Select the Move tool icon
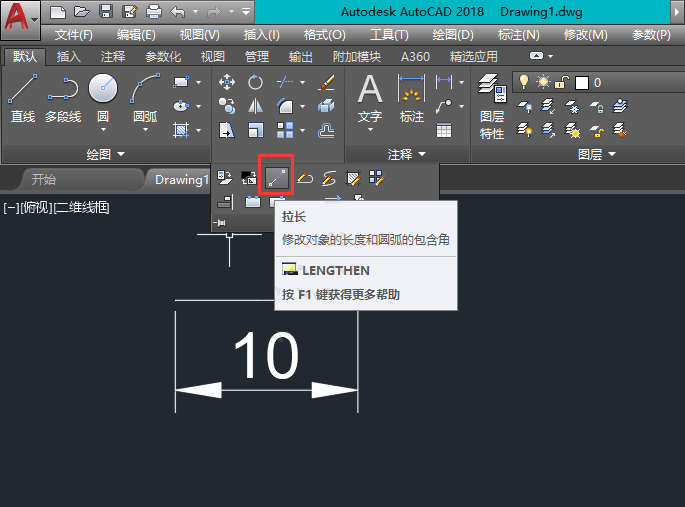 pos(227,82)
